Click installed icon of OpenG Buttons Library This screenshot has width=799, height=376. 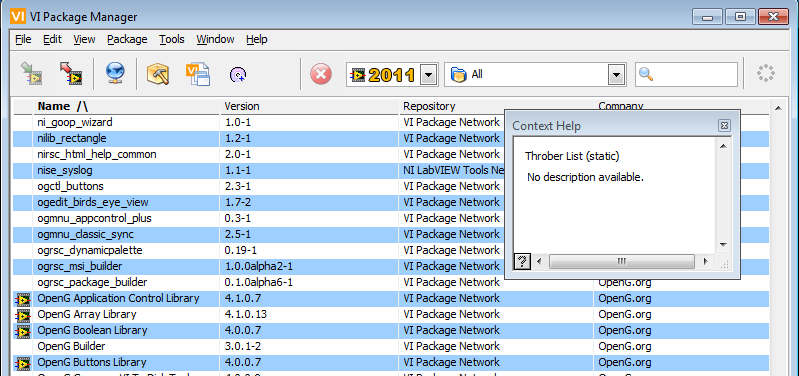[22, 363]
